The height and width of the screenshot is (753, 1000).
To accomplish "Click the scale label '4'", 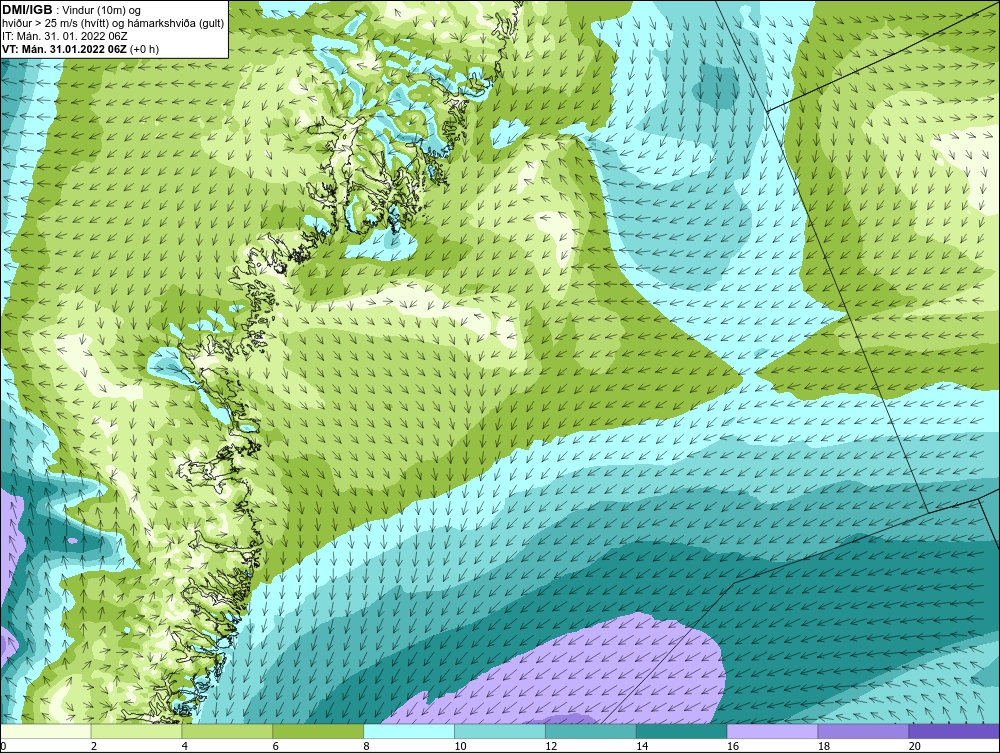I will pos(185,746).
